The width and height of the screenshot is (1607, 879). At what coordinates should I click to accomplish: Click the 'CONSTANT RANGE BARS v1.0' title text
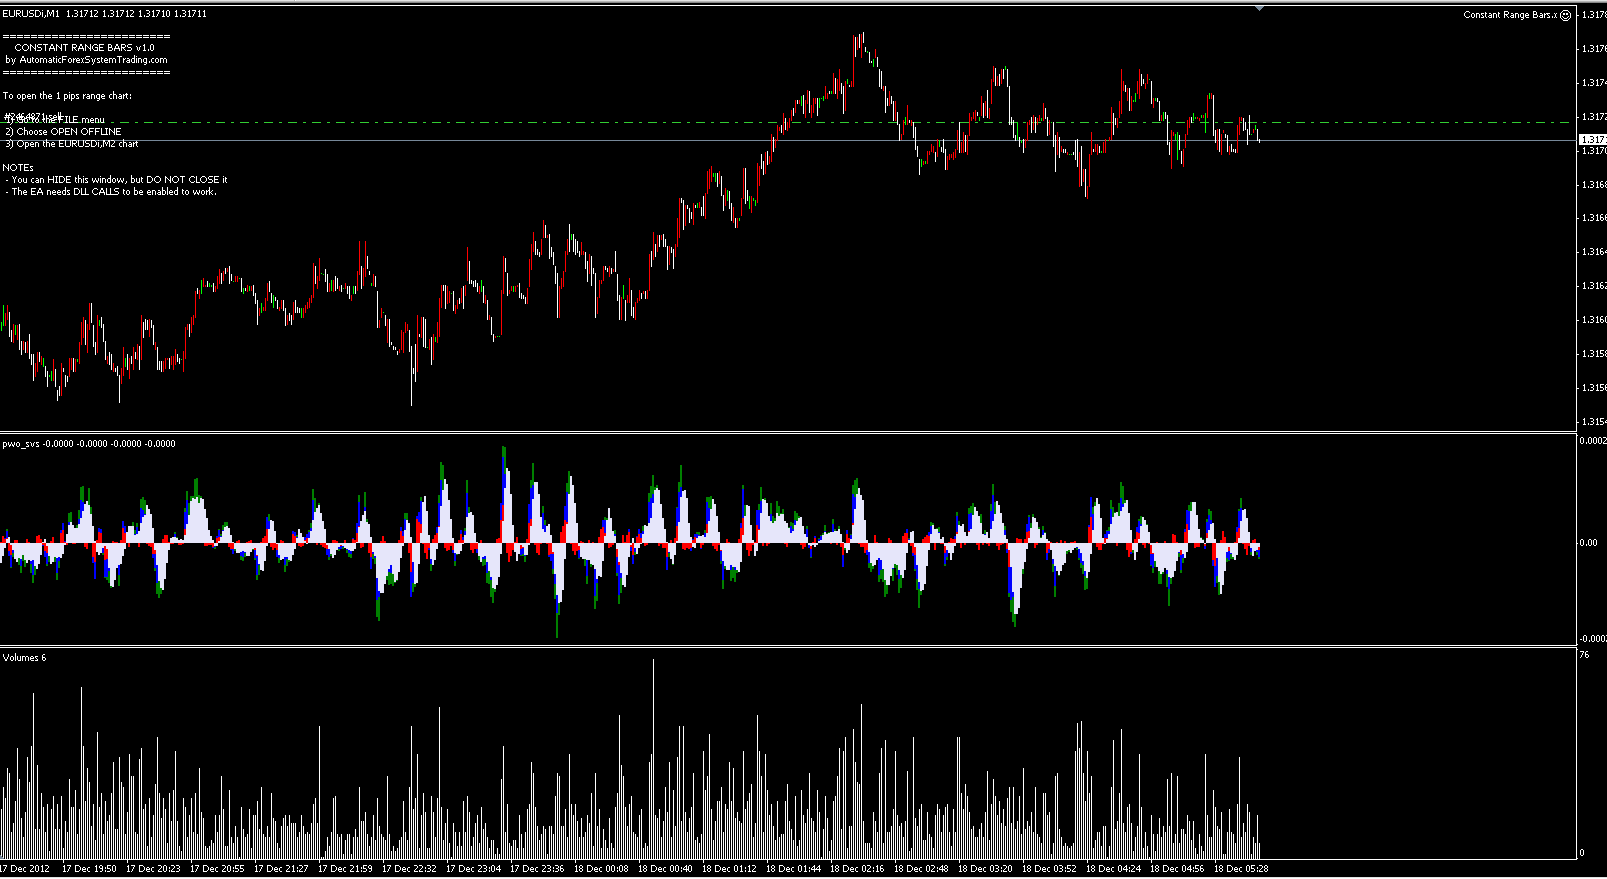84,48
